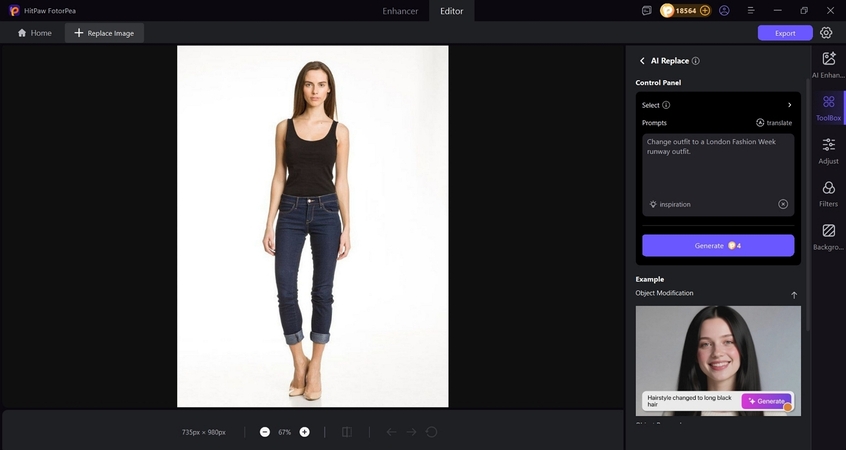
Task: Click the purple Generate button
Action: pyautogui.click(x=717, y=245)
